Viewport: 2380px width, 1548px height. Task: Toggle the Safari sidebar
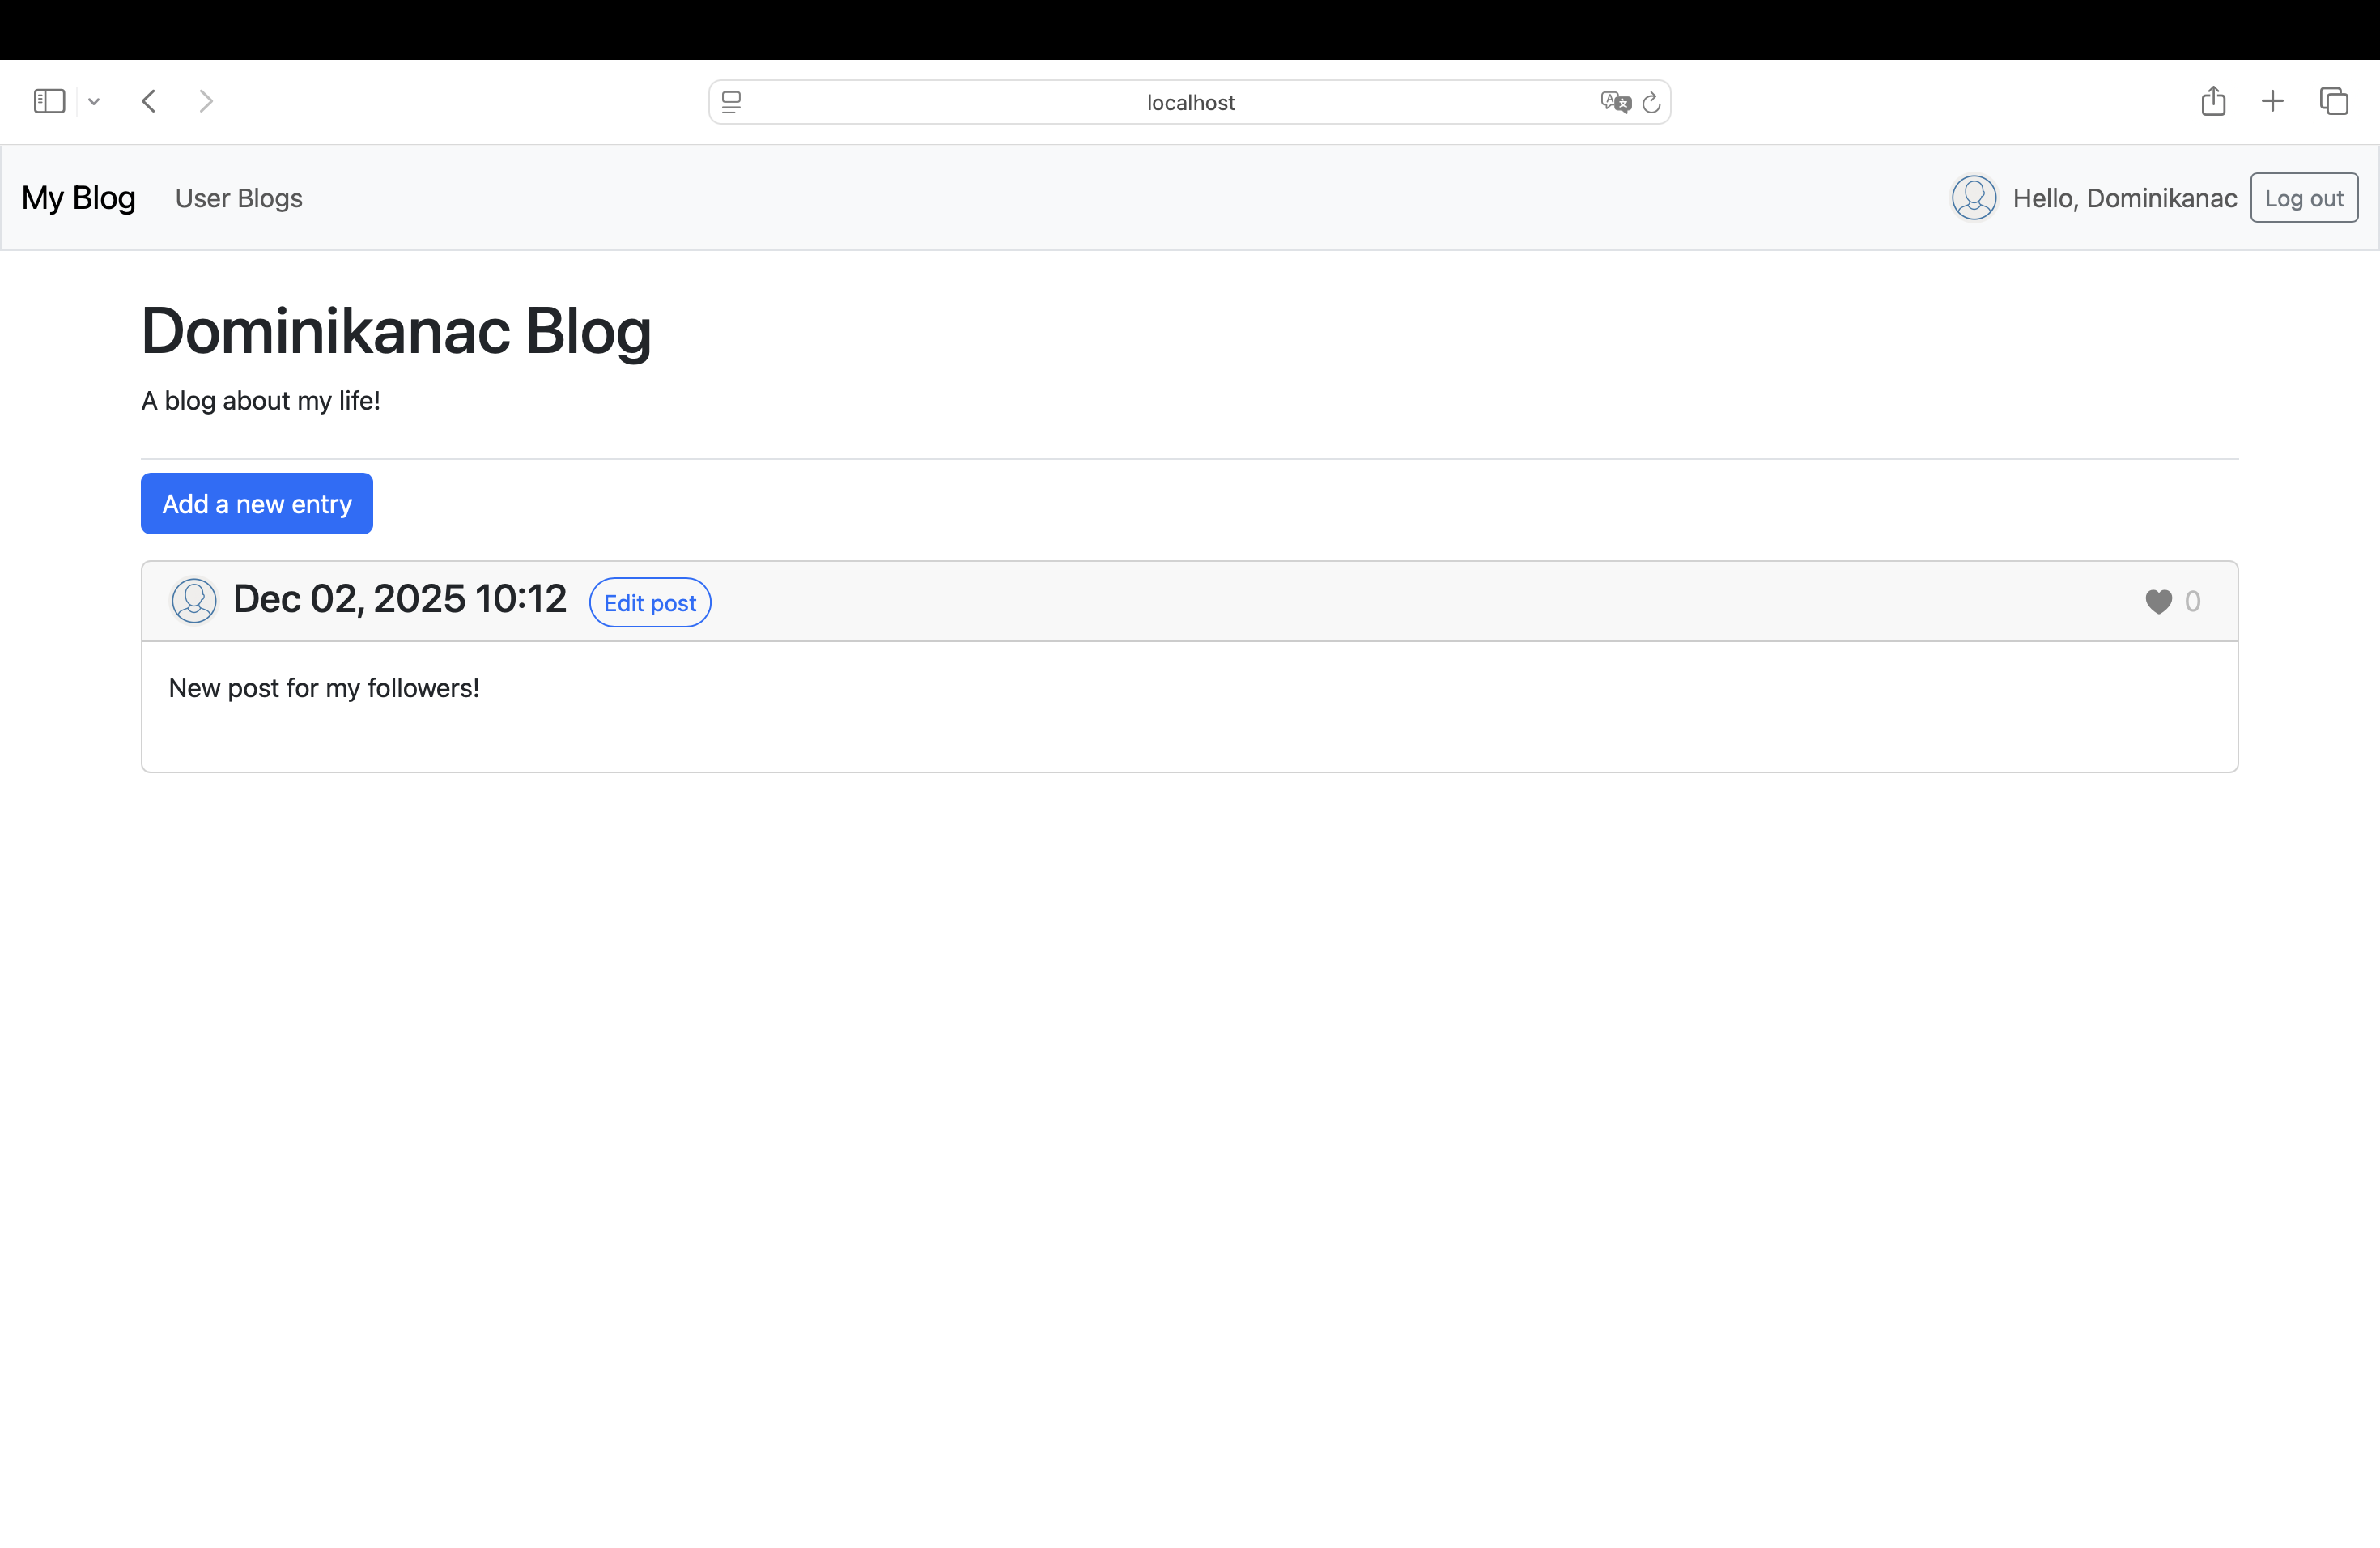(49, 101)
